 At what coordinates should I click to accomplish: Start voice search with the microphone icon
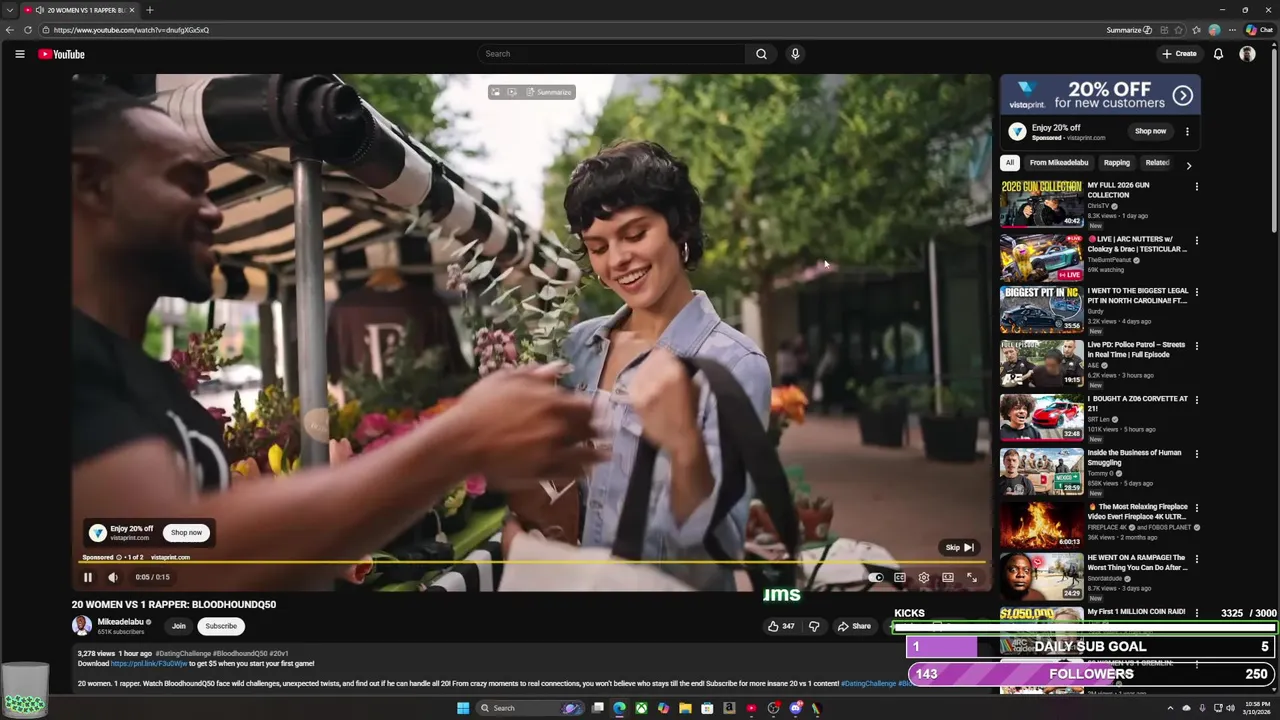795,54
